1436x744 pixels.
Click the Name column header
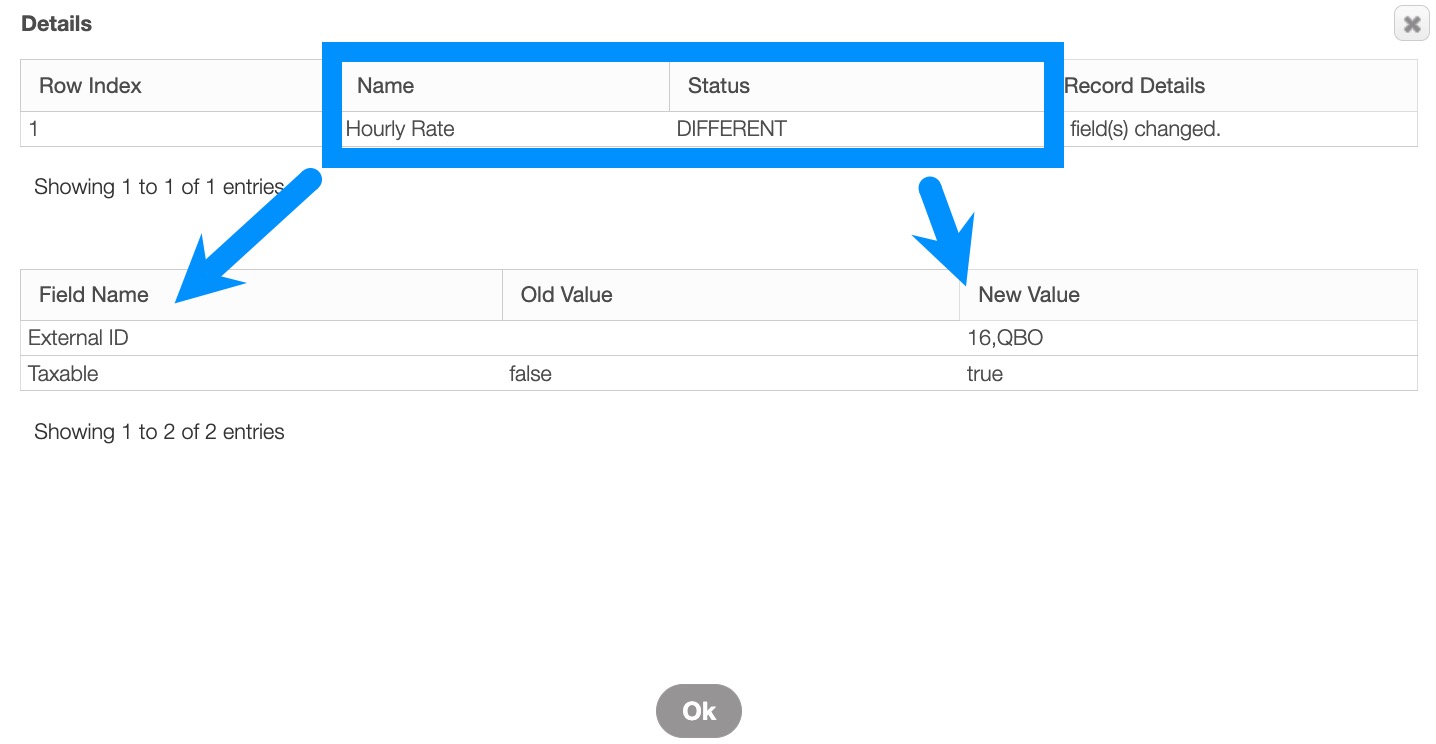click(386, 86)
